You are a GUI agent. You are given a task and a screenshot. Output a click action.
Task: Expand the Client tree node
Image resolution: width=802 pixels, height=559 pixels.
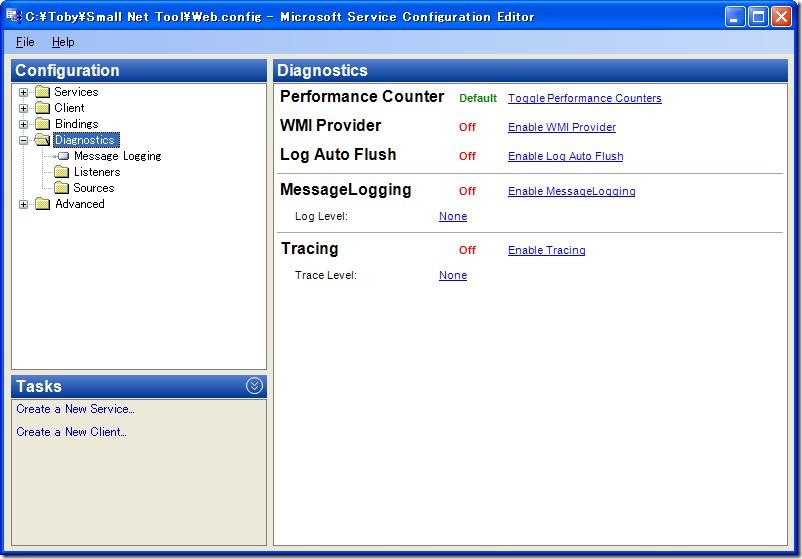click(x=24, y=108)
